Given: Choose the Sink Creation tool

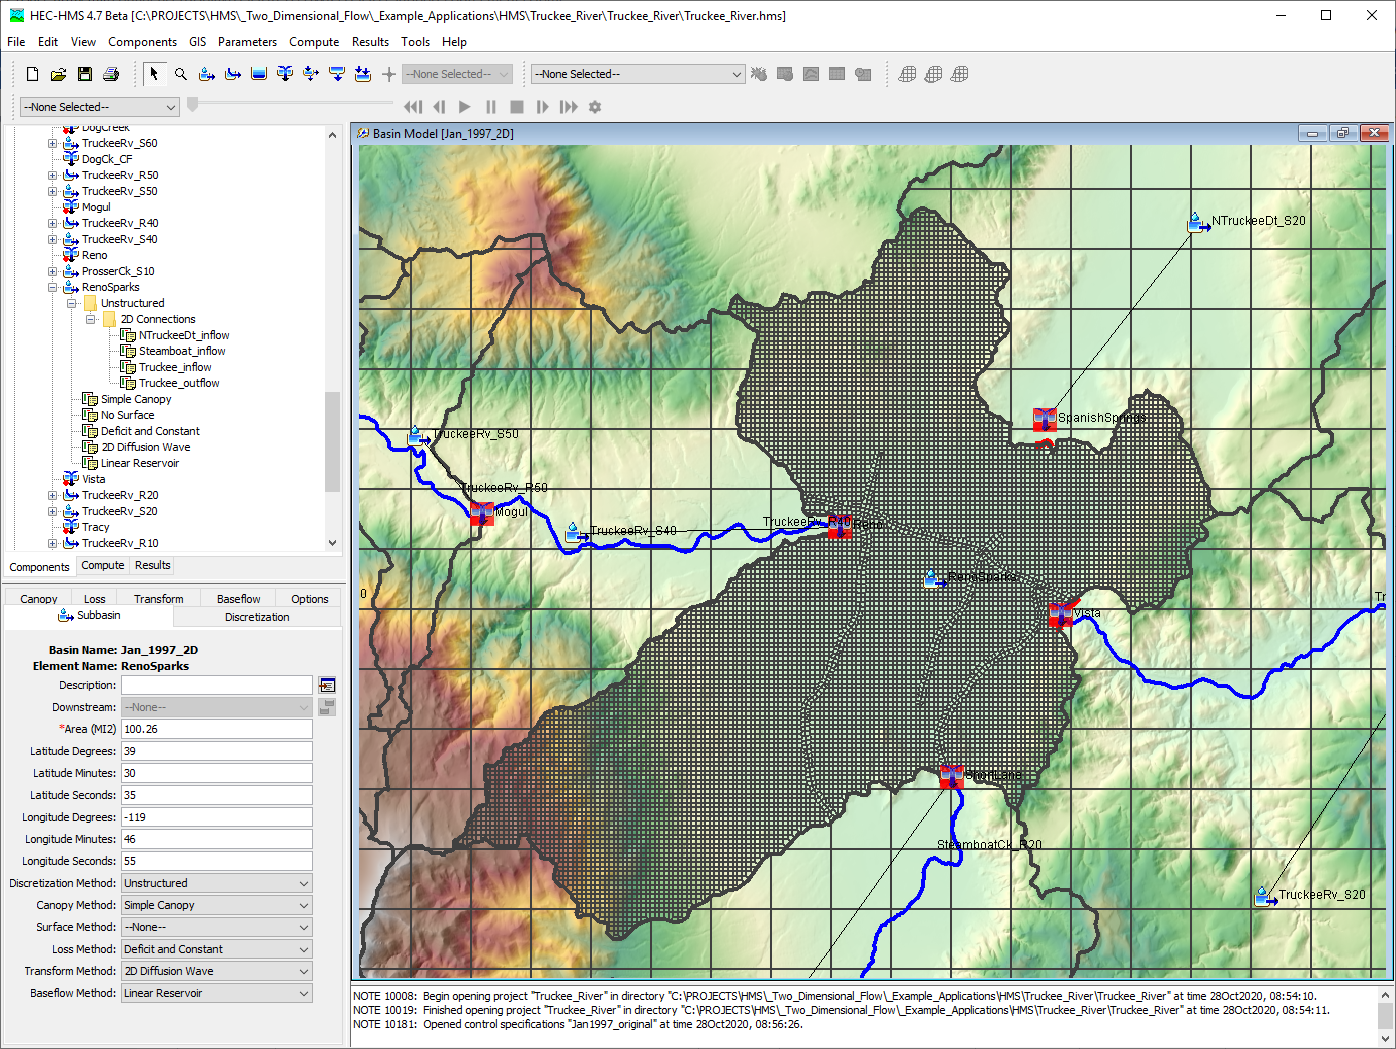Looking at the screenshot, I should tap(363, 74).
